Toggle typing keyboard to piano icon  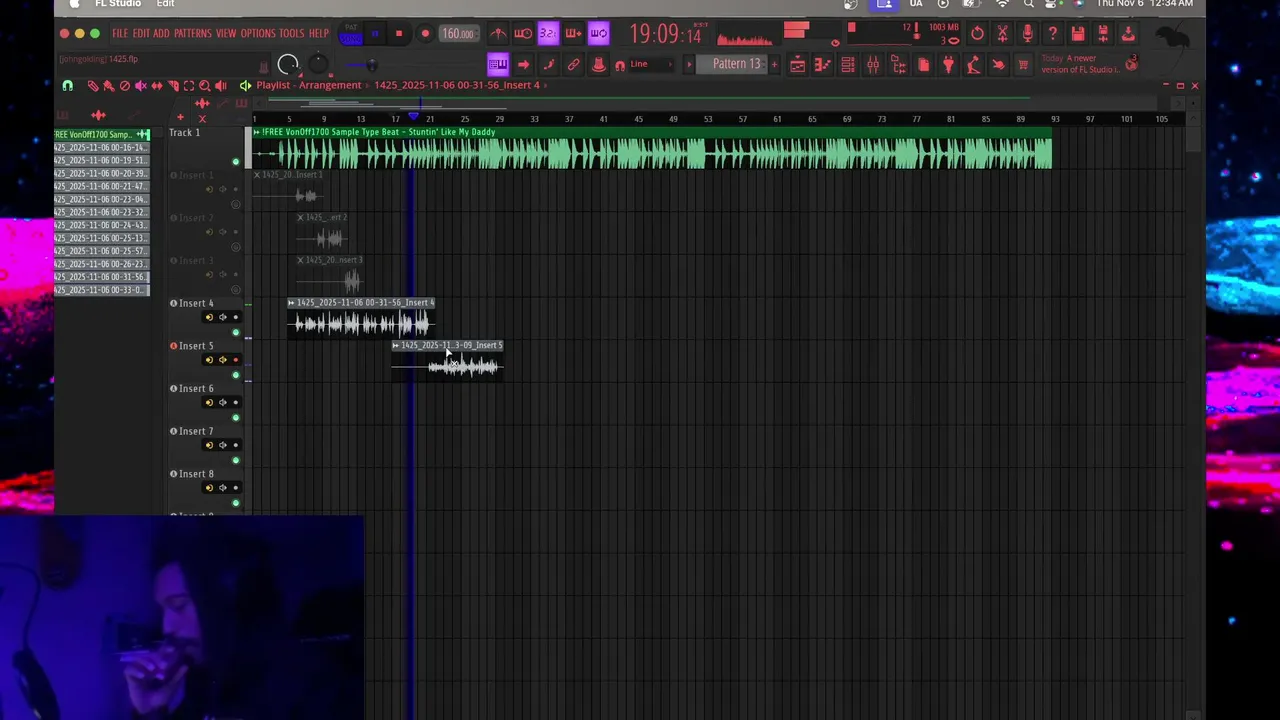498,65
